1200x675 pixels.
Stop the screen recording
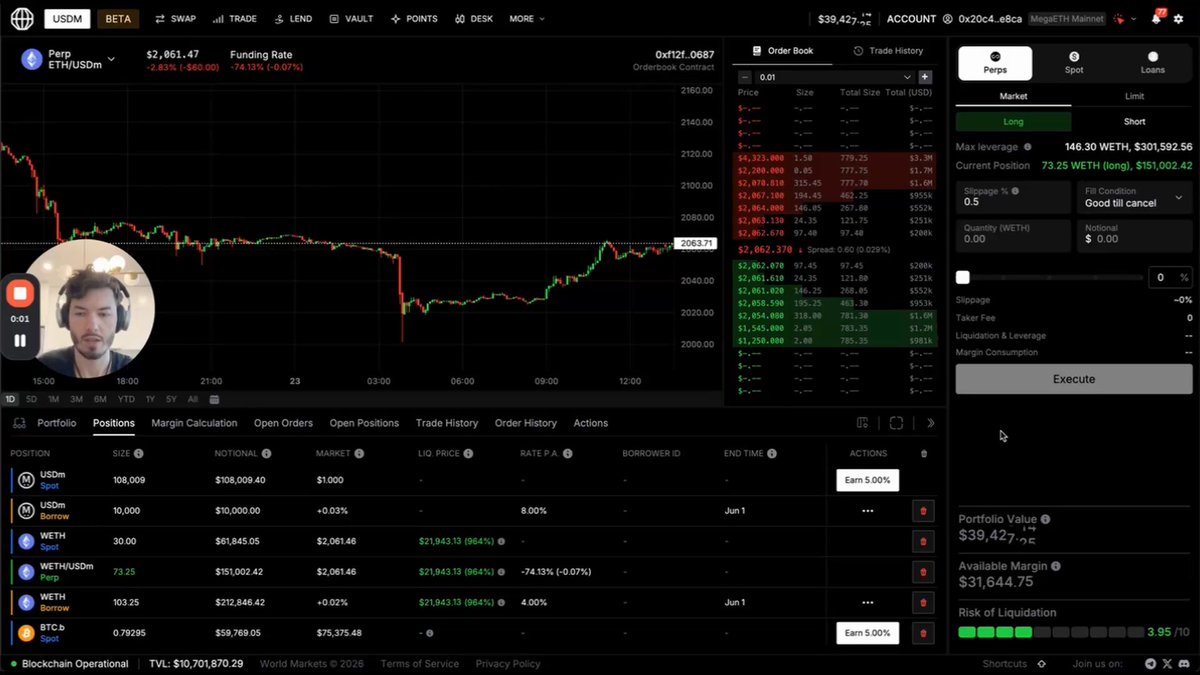19,294
